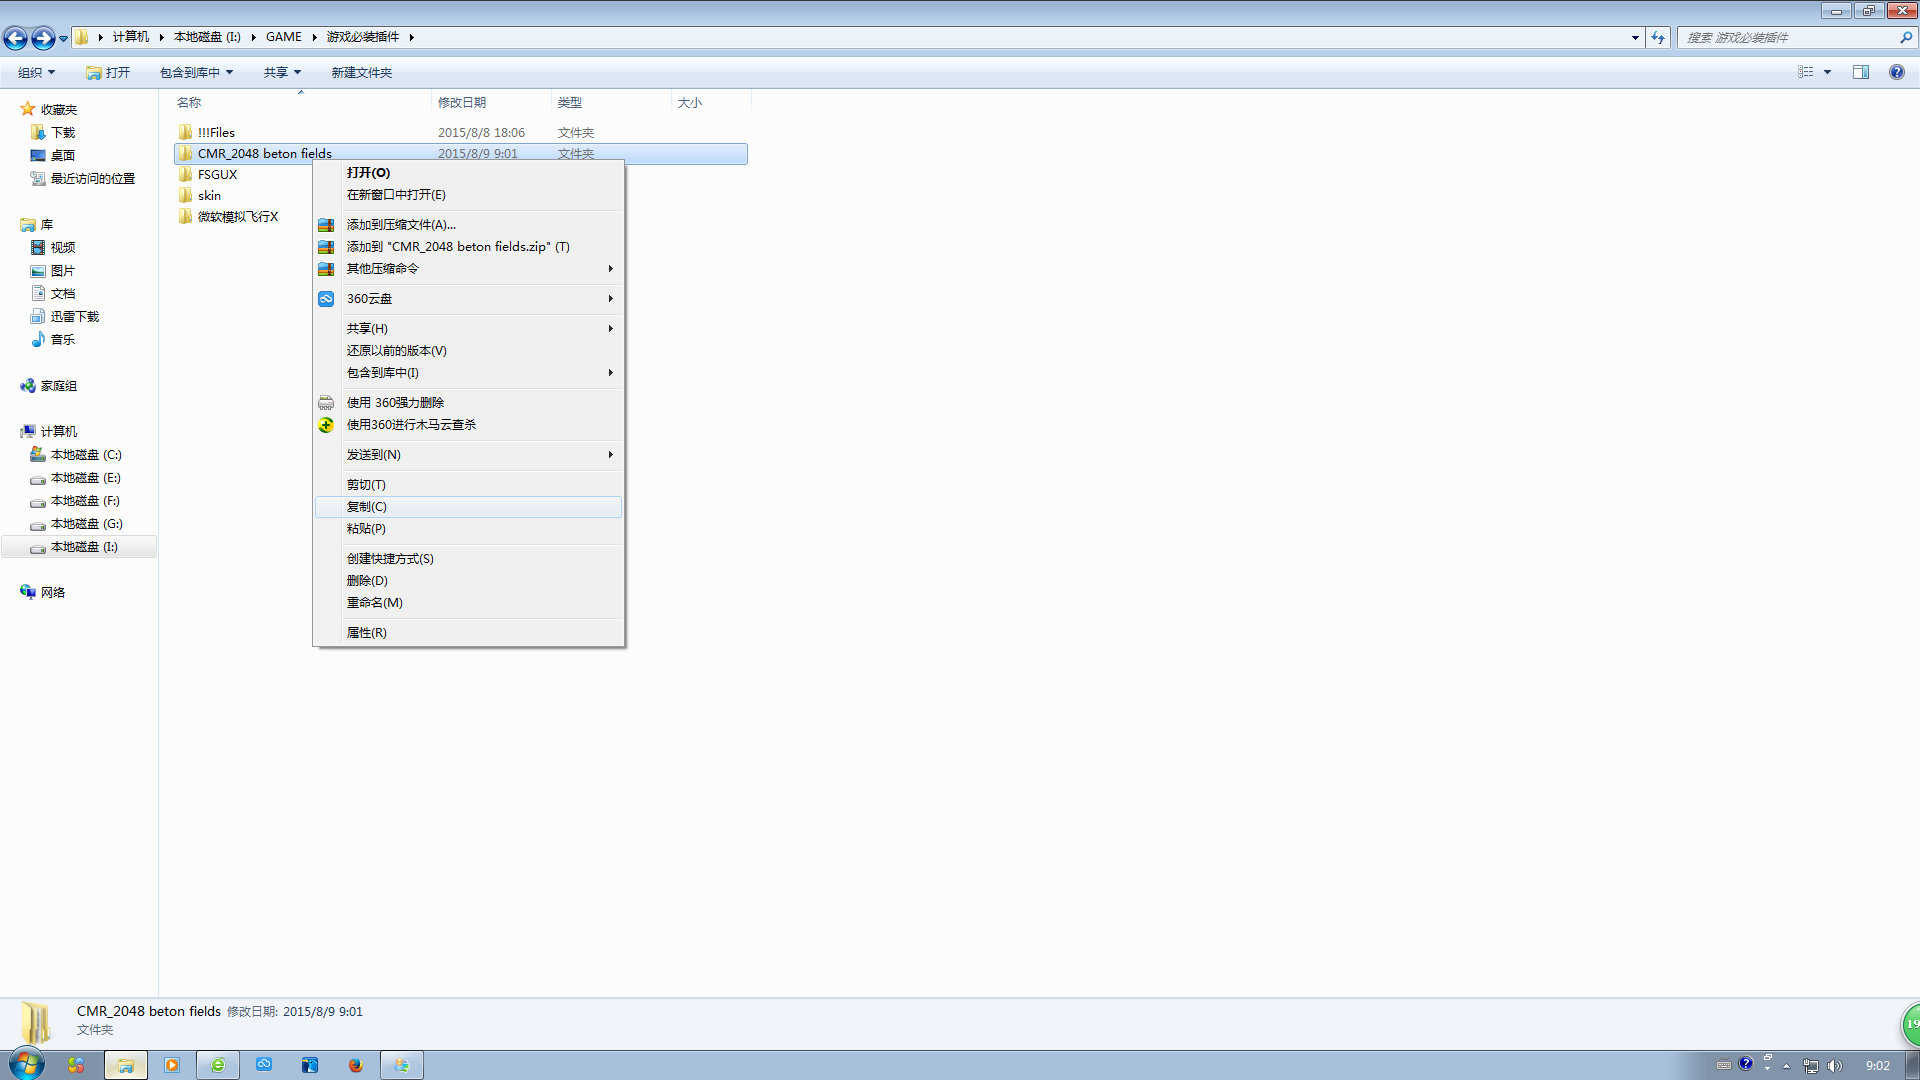This screenshot has width=1920, height=1080.
Task: Choose 属性(R) from context menu
Action: pos(367,633)
